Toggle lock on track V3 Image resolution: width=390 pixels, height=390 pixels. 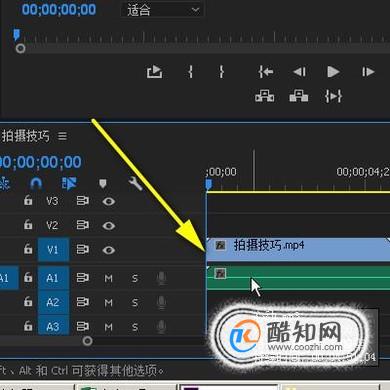coord(28,200)
